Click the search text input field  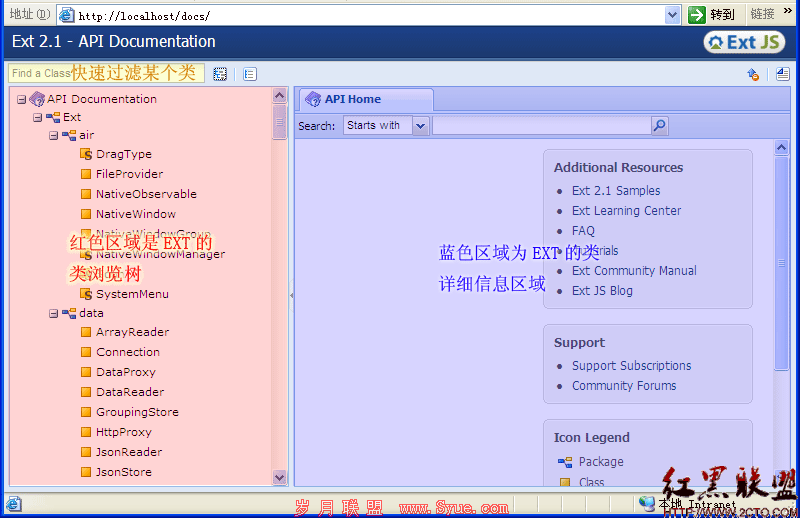click(x=542, y=126)
